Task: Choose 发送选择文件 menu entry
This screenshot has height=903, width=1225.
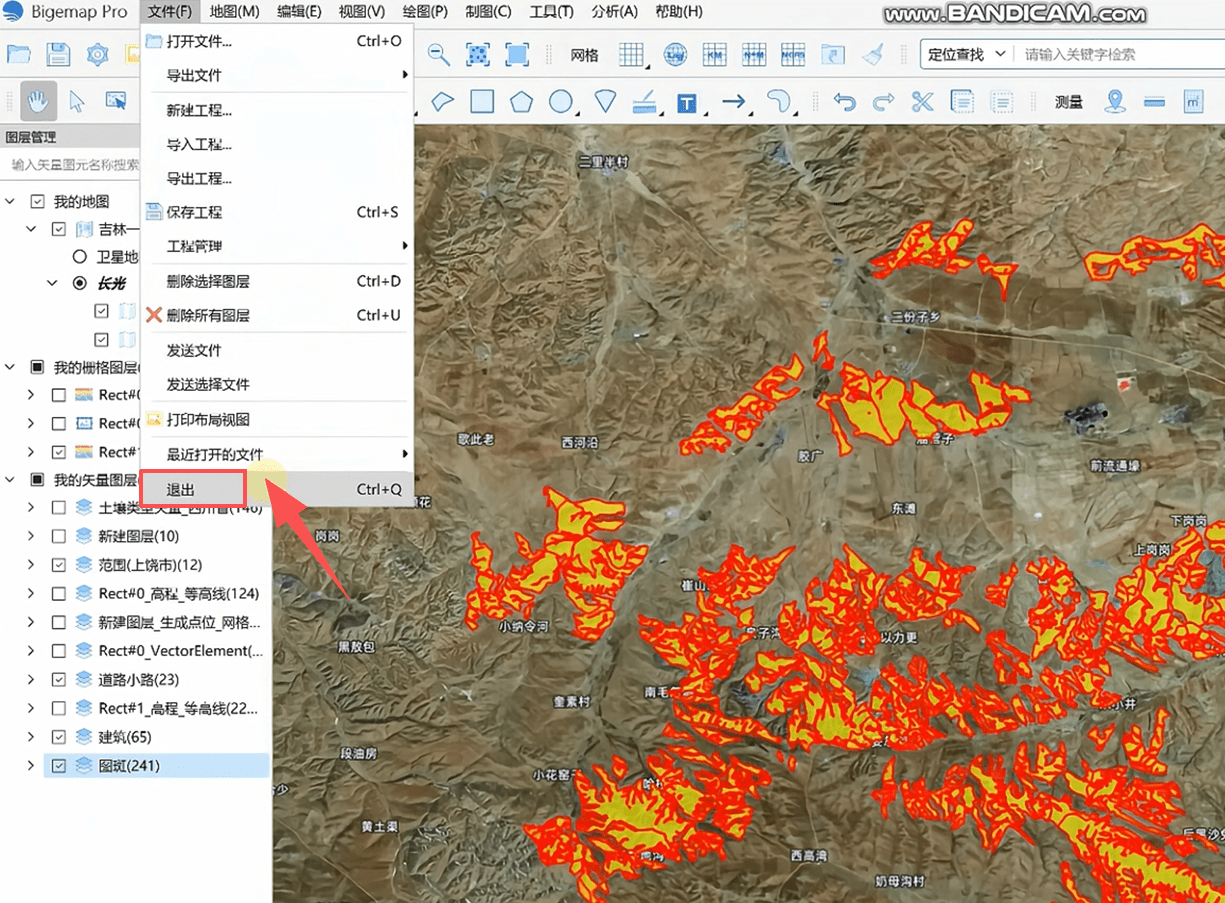Action: (x=276, y=384)
